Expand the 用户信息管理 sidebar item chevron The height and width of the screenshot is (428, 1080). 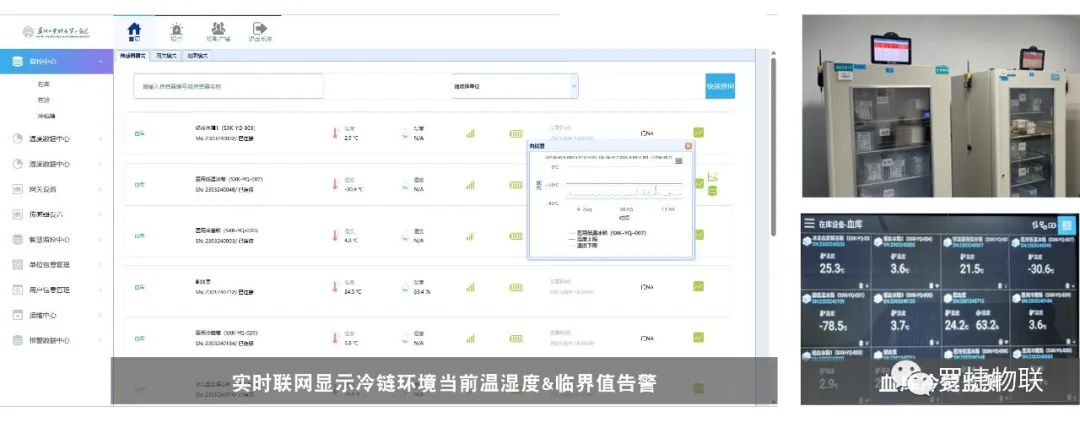(101, 290)
